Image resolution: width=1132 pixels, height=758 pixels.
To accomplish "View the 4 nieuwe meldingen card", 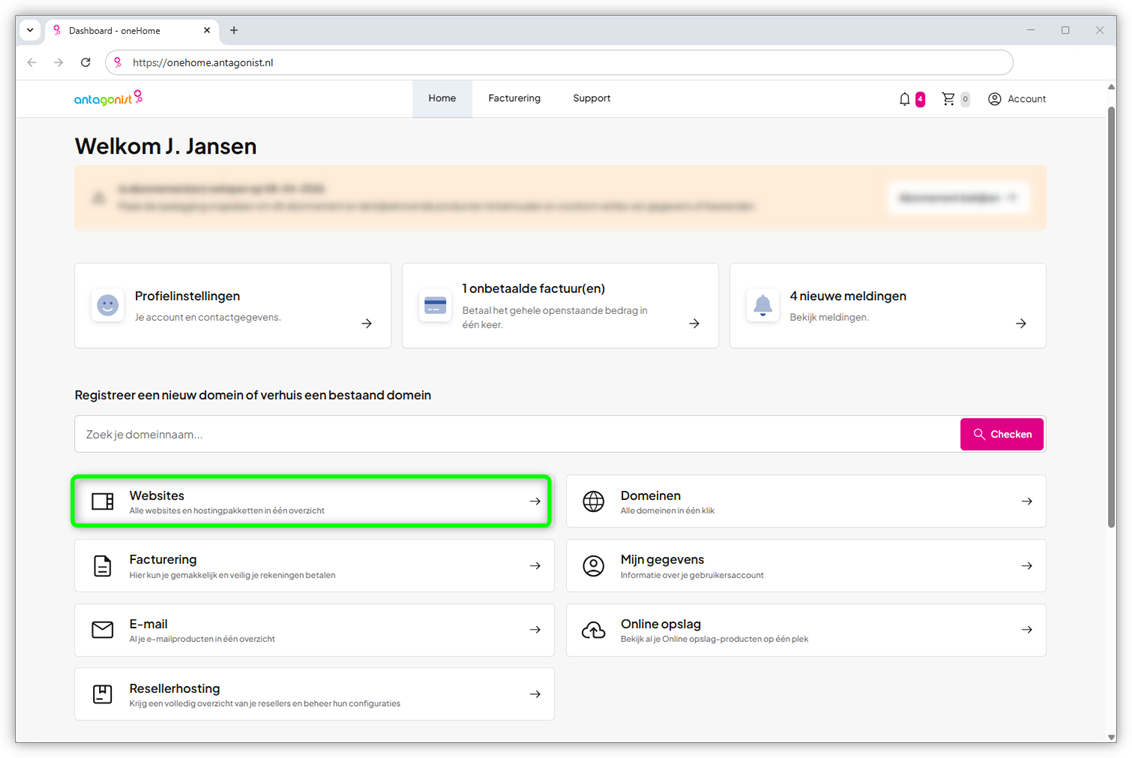I will (x=887, y=305).
